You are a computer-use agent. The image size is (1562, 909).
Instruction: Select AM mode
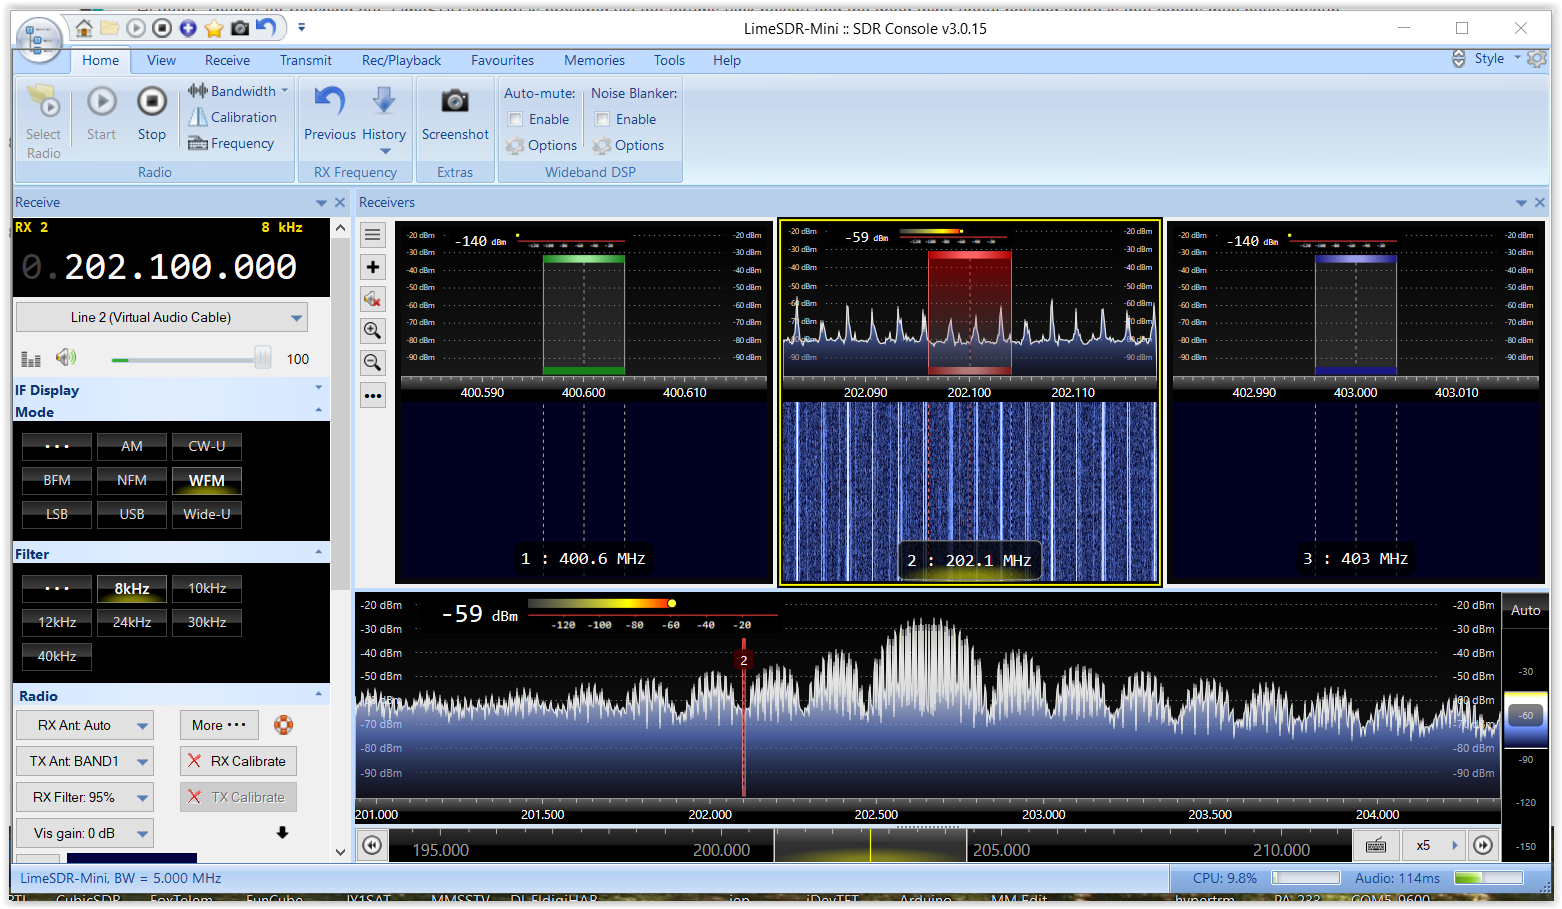[132, 446]
